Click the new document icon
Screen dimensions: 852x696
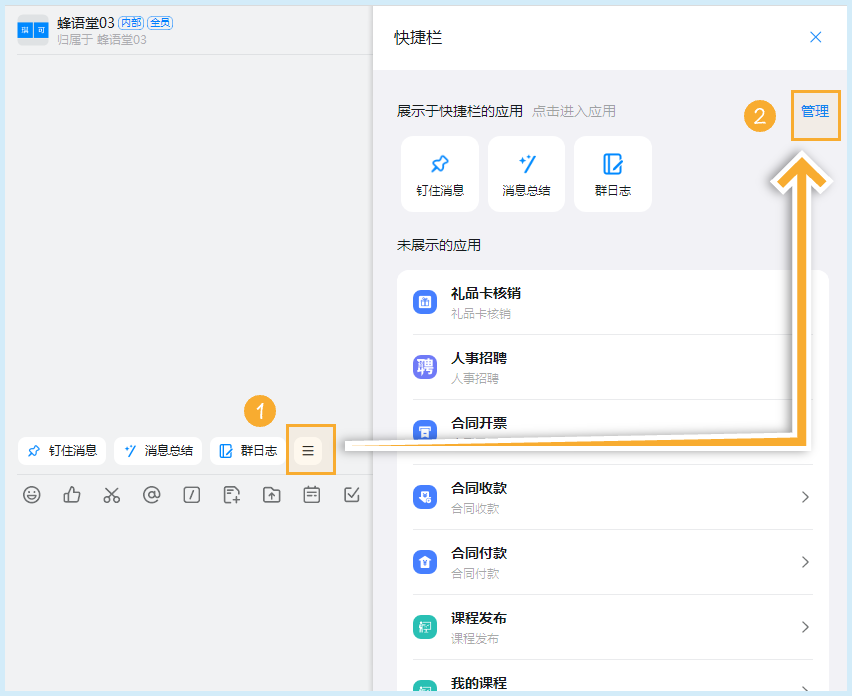tap(231, 494)
